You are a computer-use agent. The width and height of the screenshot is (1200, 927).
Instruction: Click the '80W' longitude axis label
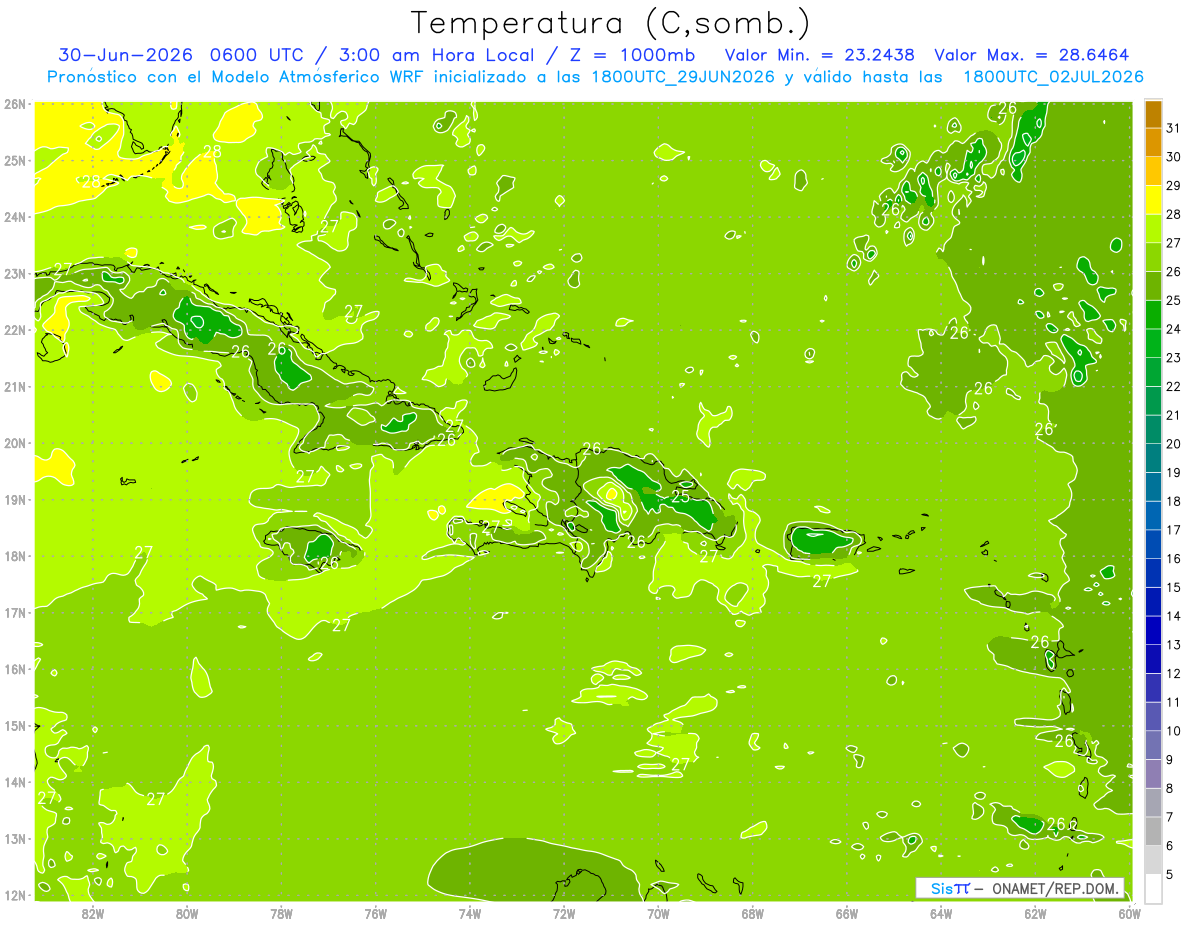[186, 913]
